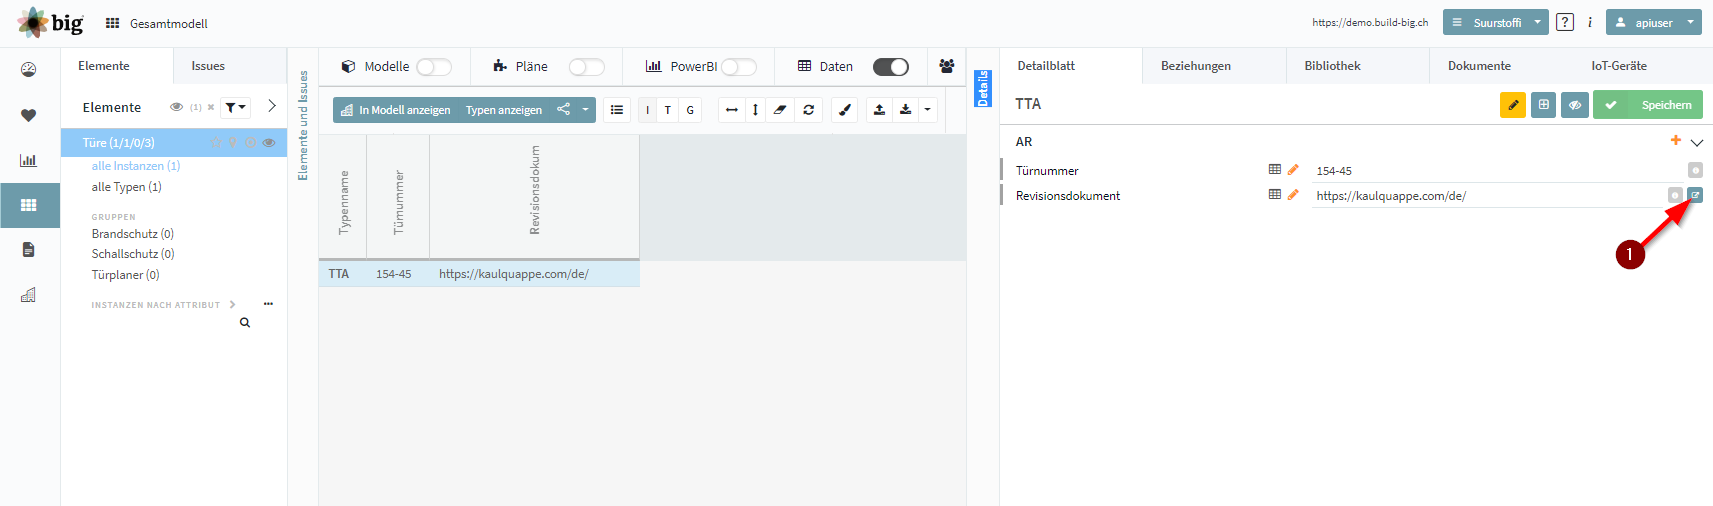Expand the apiuser account menu
This screenshot has height=506, width=1713.
[x=1653, y=22]
